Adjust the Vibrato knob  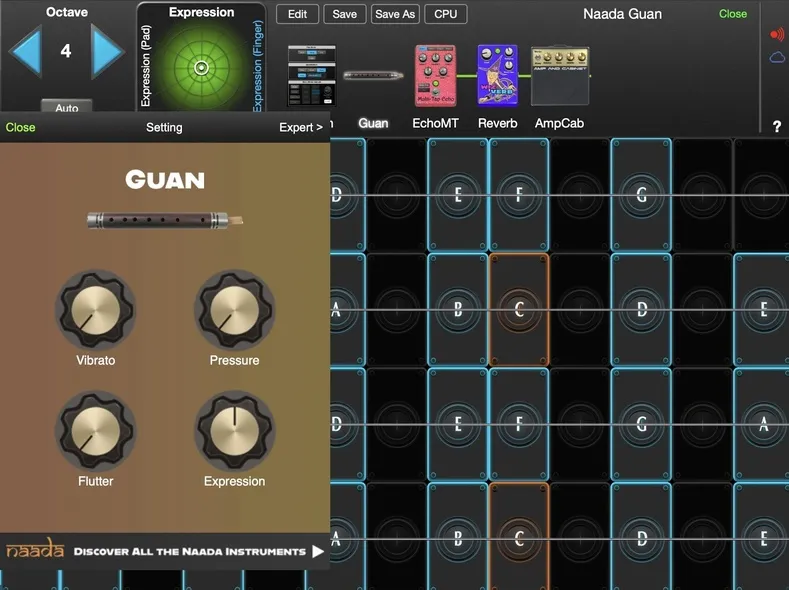tap(96, 310)
